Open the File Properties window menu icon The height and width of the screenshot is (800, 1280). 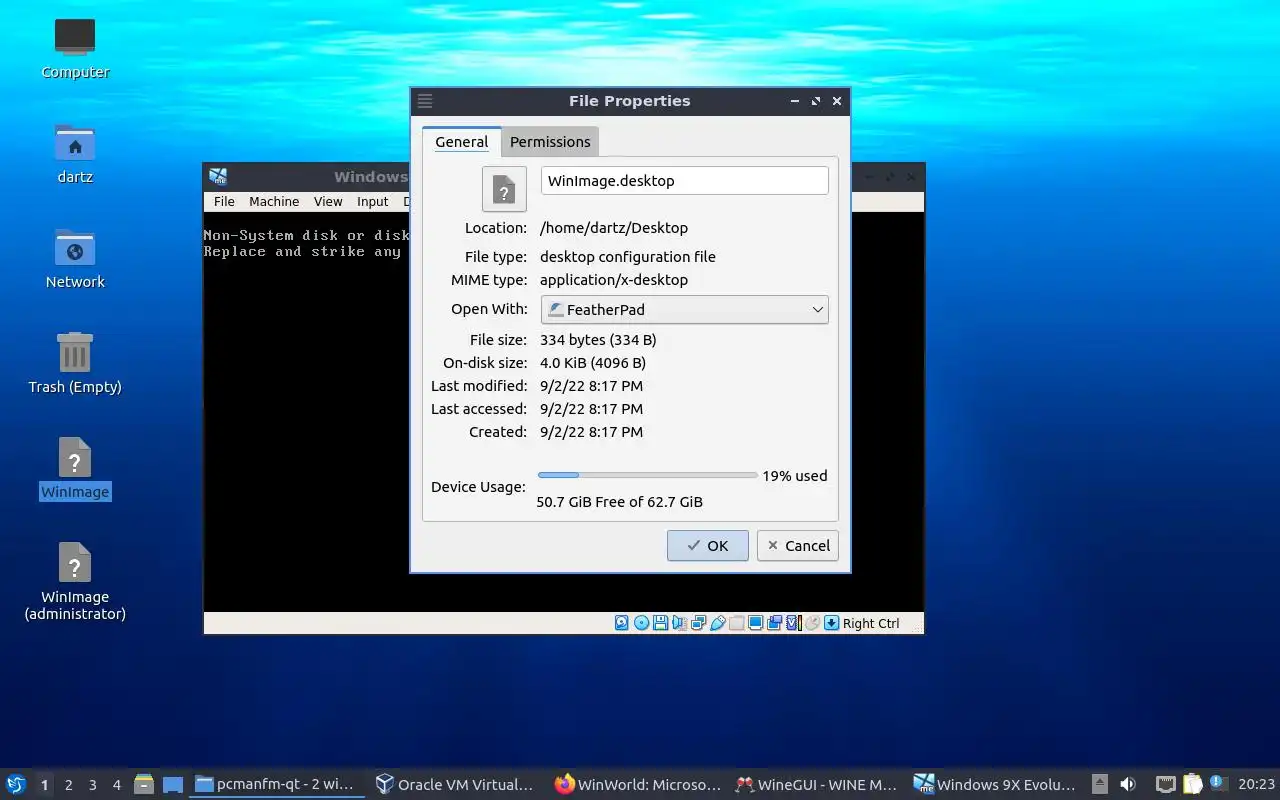tap(425, 101)
